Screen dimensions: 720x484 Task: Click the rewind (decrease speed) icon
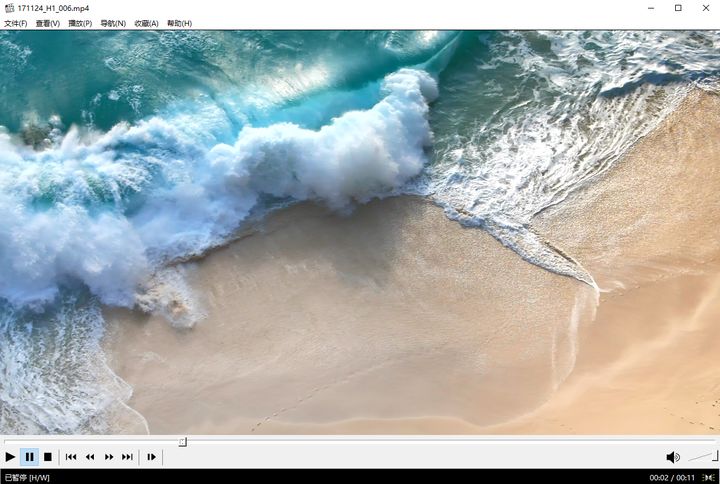(x=90, y=457)
